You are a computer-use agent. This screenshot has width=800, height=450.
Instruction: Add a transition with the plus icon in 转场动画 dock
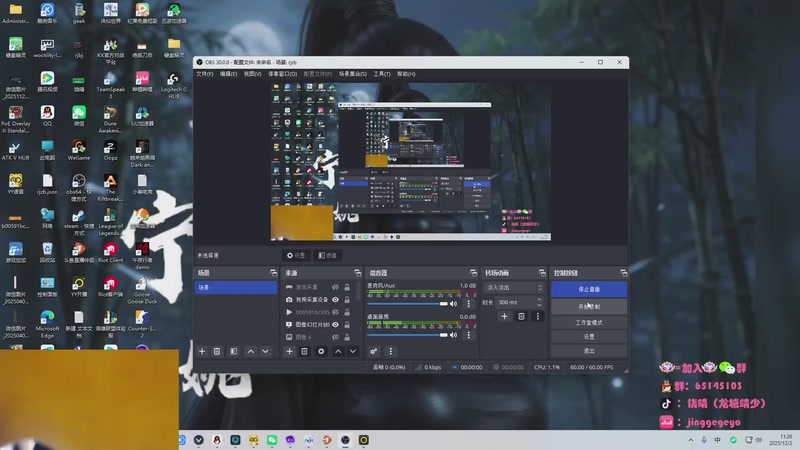(x=504, y=316)
